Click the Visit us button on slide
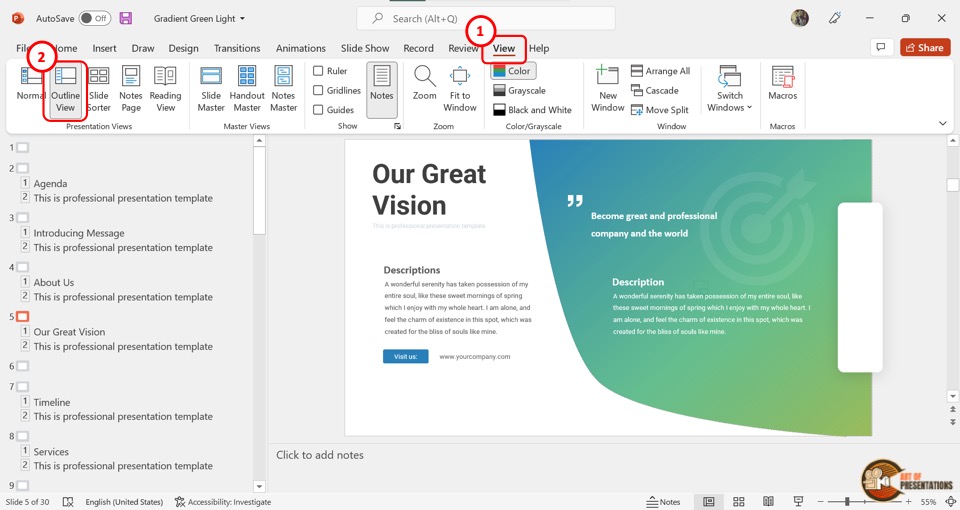Image resolution: width=960 pixels, height=510 pixels. [405, 356]
